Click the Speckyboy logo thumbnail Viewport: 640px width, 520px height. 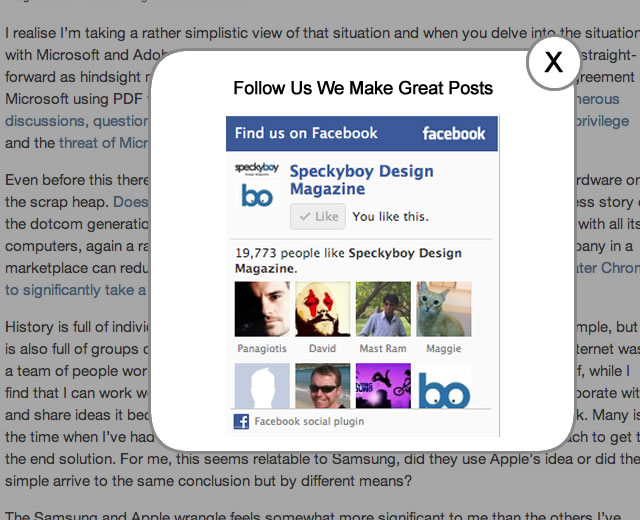coord(256,183)
